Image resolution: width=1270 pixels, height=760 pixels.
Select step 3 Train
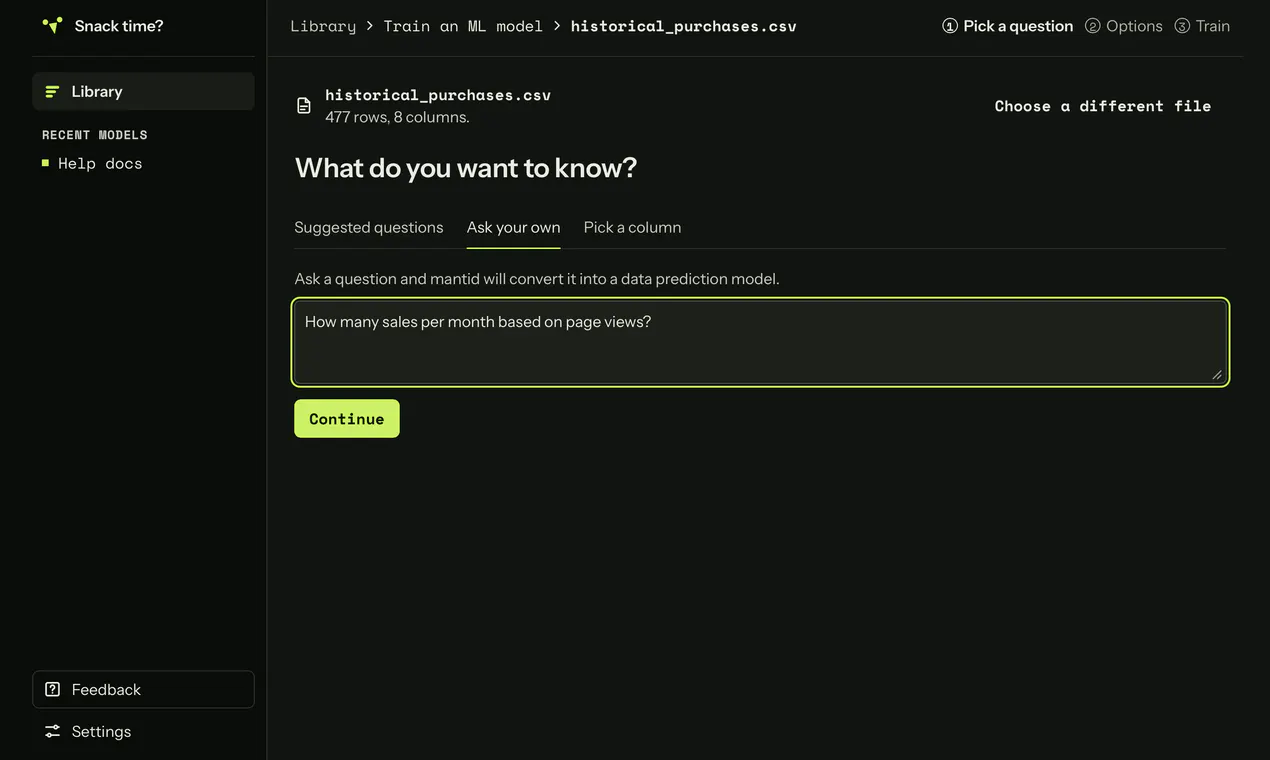click(x=1202, y=26)
